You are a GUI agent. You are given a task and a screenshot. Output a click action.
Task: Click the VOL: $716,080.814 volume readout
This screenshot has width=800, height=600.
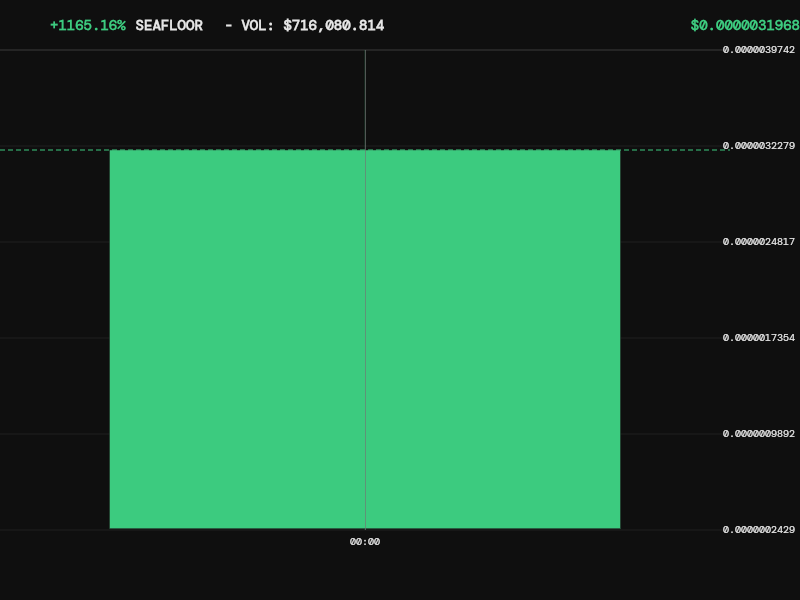point(312,26)
